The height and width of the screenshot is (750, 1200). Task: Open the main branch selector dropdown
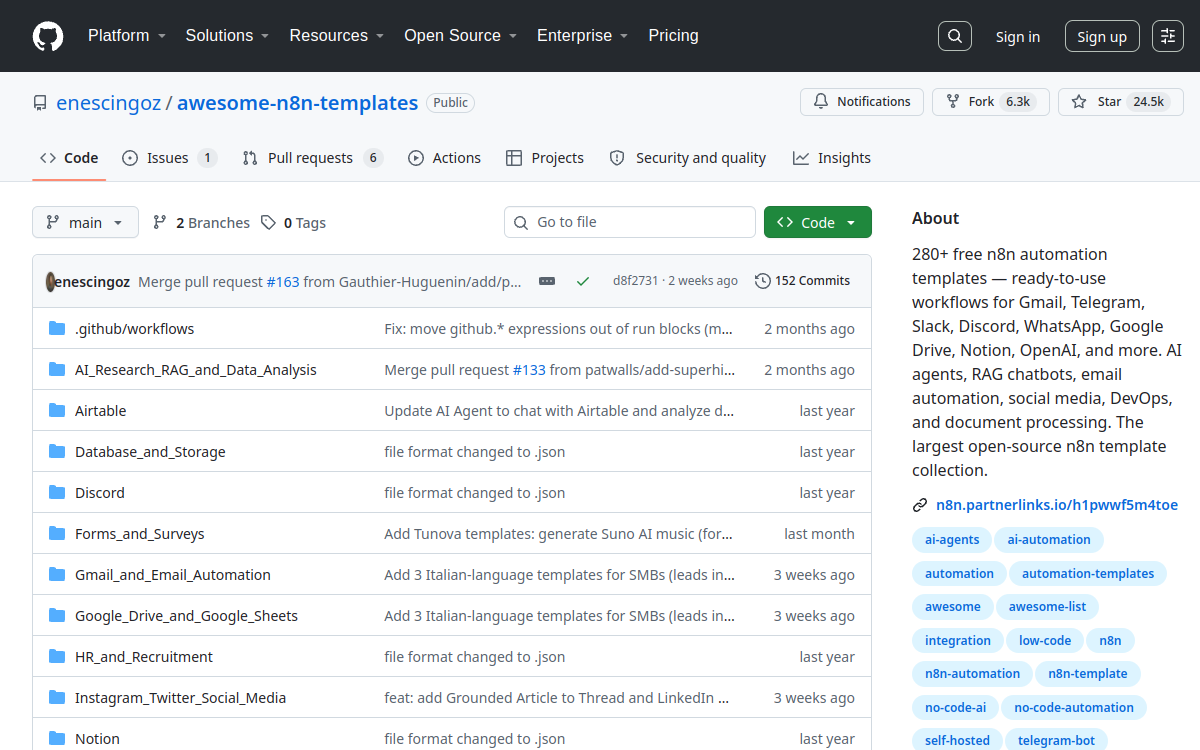click(x=85, y=223)
